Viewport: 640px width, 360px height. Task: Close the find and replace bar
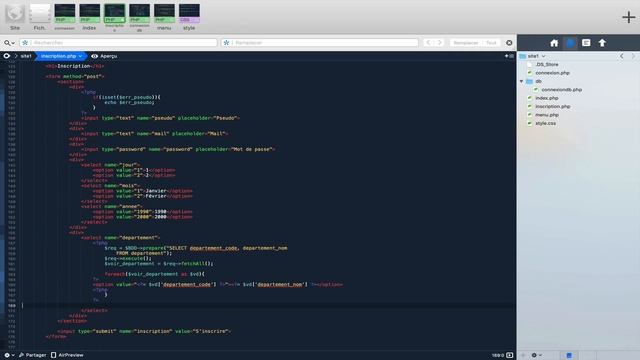point(509,42)
